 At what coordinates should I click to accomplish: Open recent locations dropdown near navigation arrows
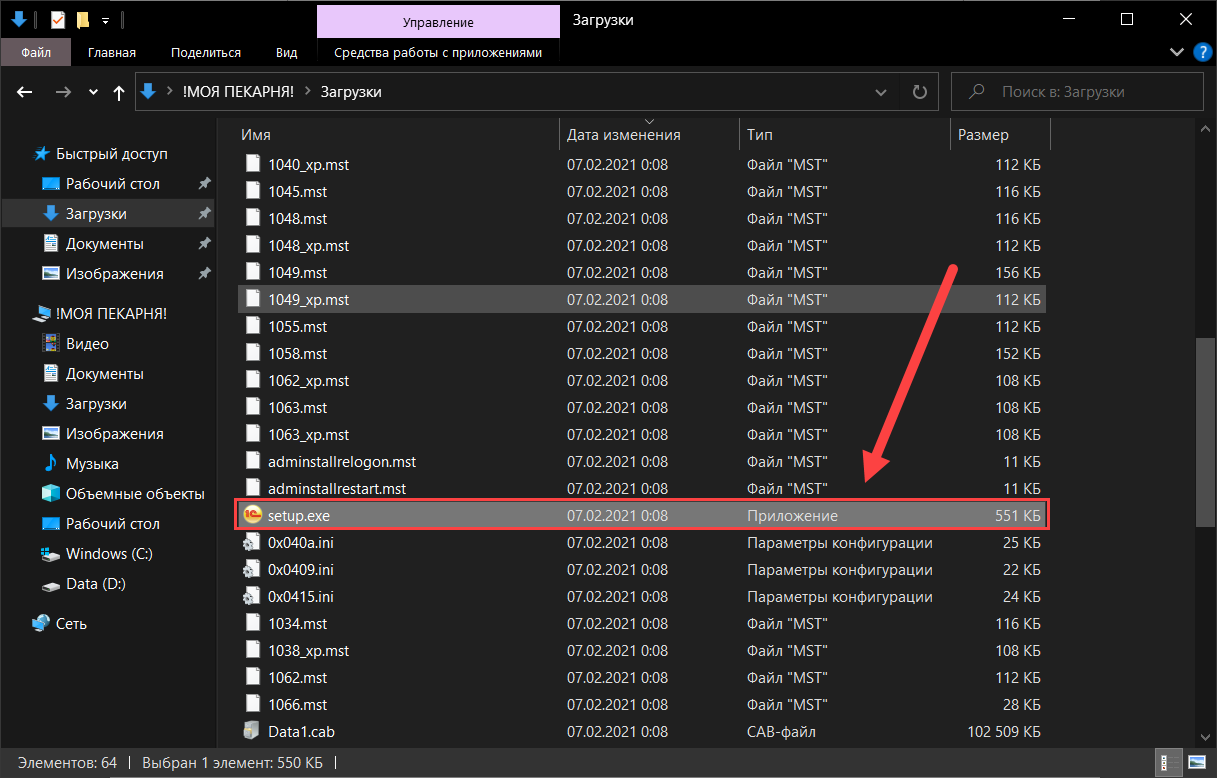click(93, 92)
